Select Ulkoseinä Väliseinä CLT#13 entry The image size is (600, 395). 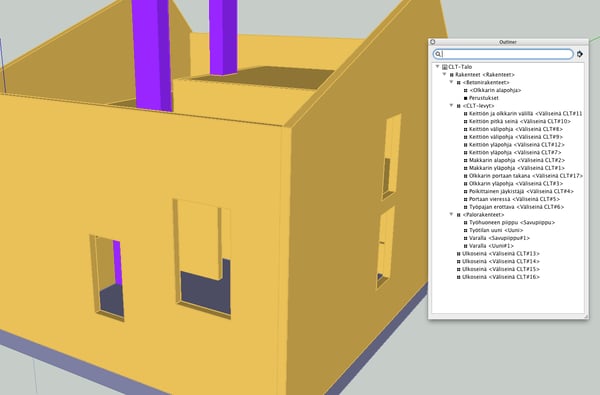pos(501,253)
